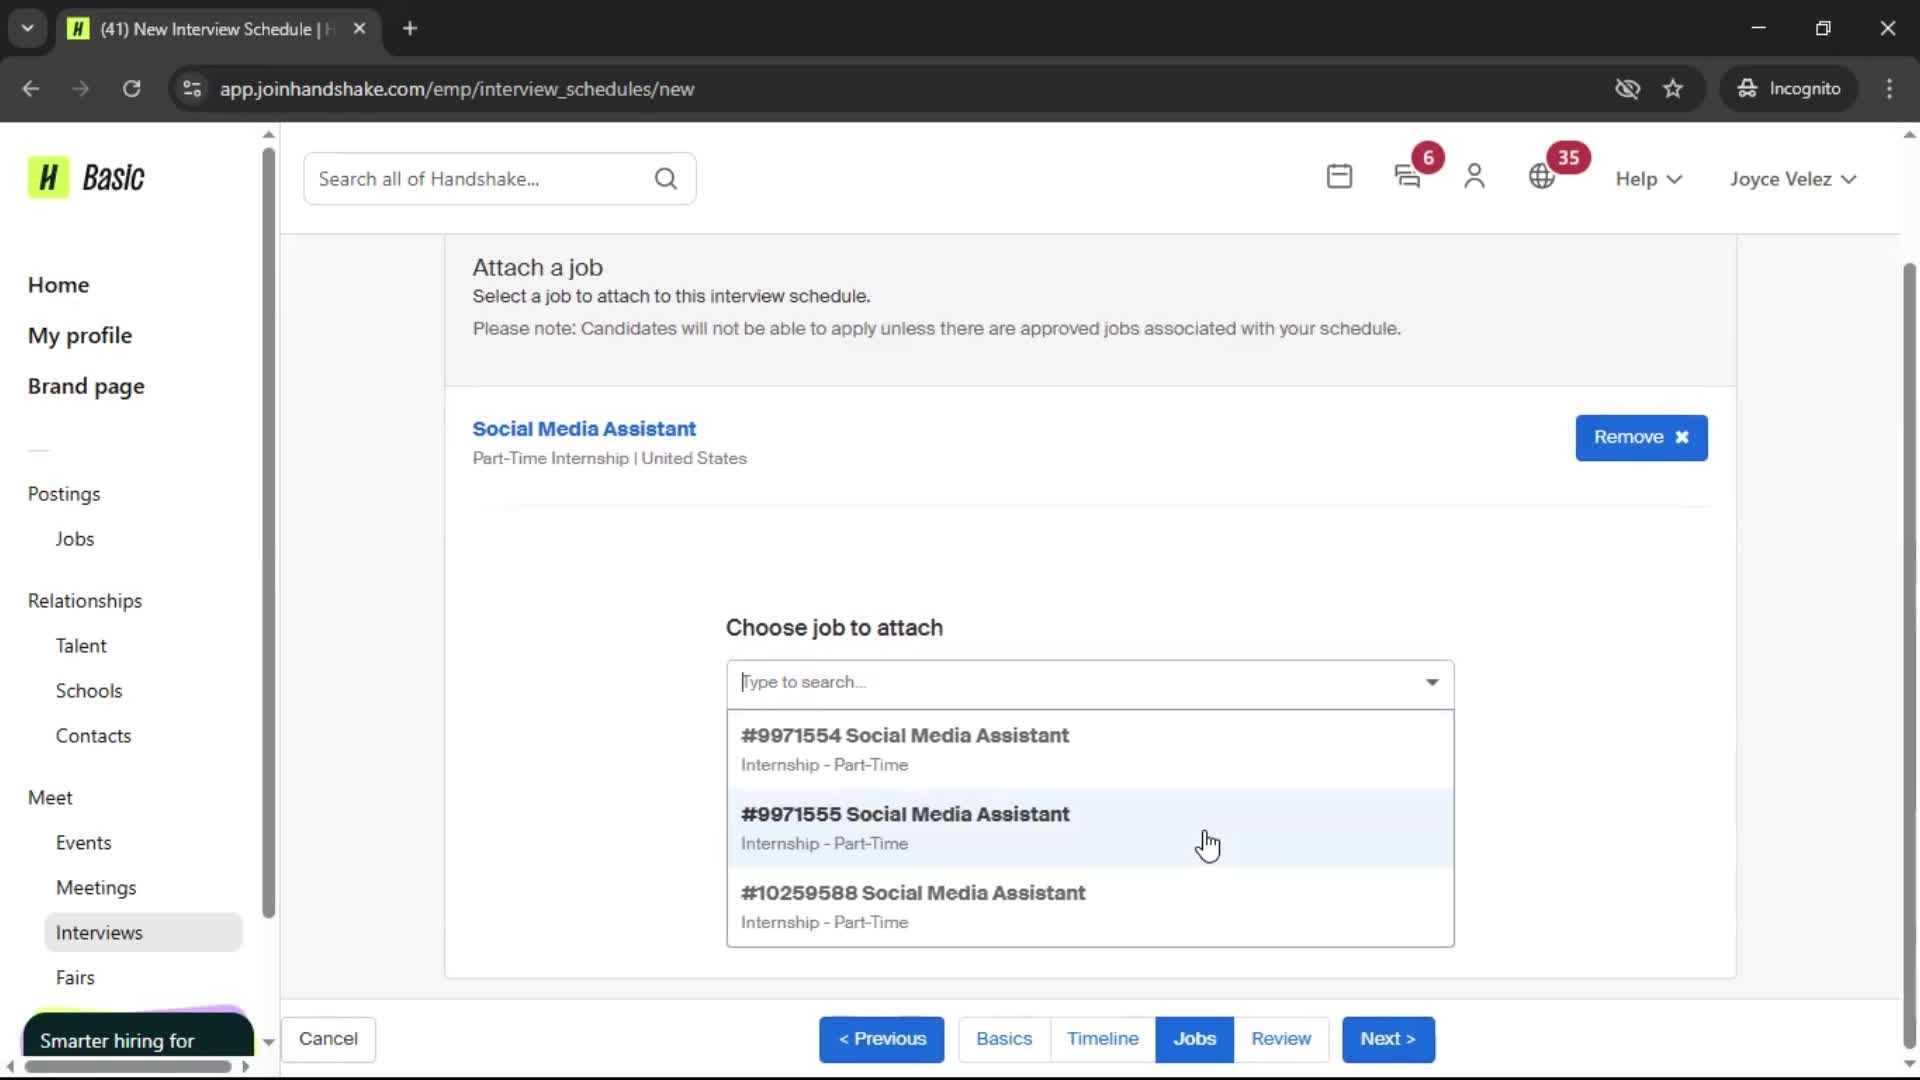Open My profile in sidebar
1920x1080 pixels.
tap(80, 336)
